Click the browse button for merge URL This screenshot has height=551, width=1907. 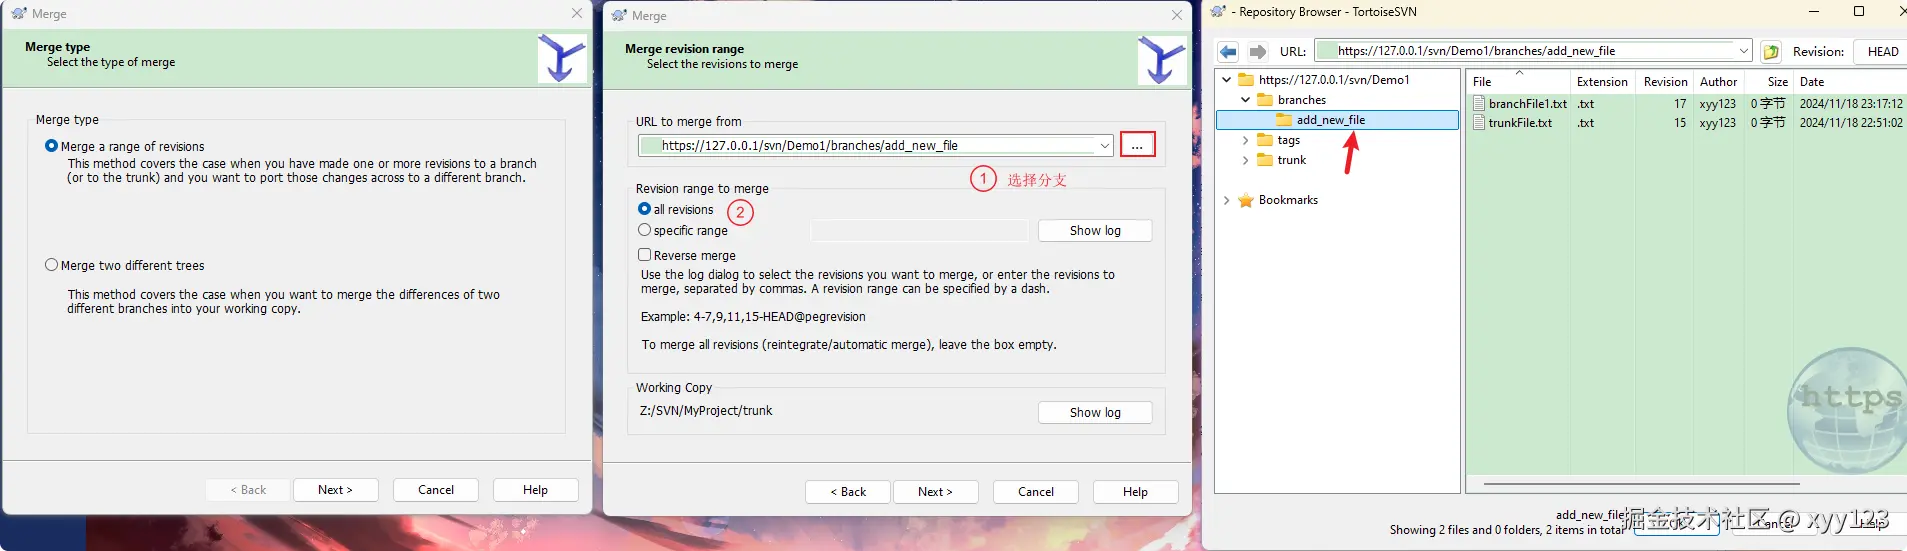(x=1138, y=145)
